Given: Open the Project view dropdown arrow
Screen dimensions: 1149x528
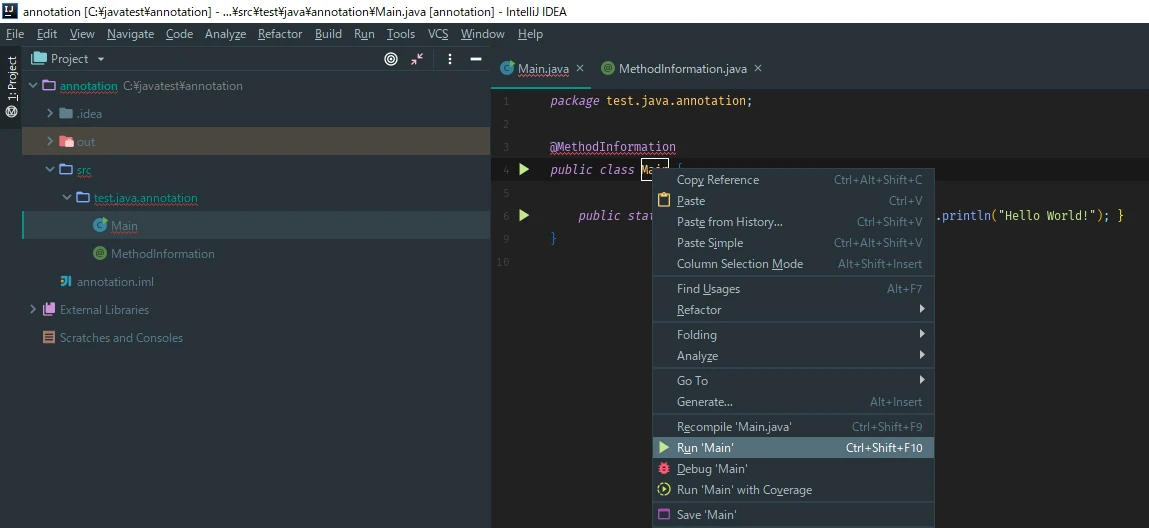Looking at the screenshot, I should click(x=101, y=59).
